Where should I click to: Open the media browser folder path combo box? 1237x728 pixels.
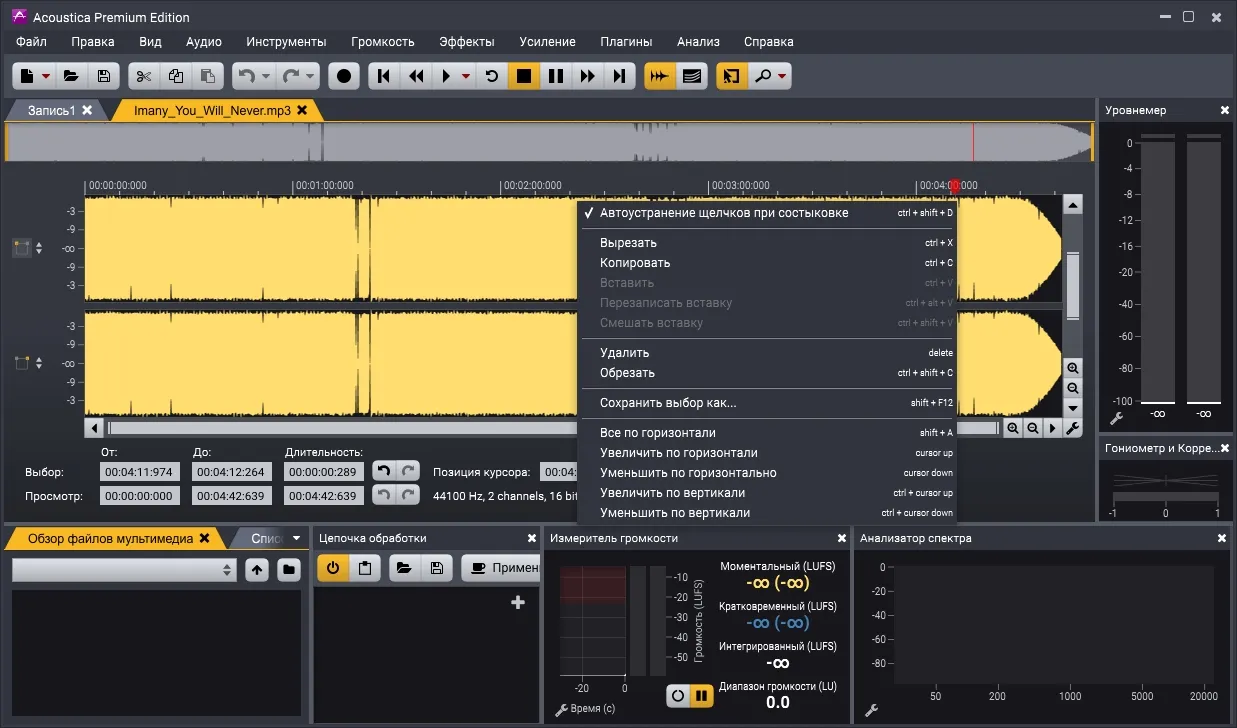tap(124, 569)
